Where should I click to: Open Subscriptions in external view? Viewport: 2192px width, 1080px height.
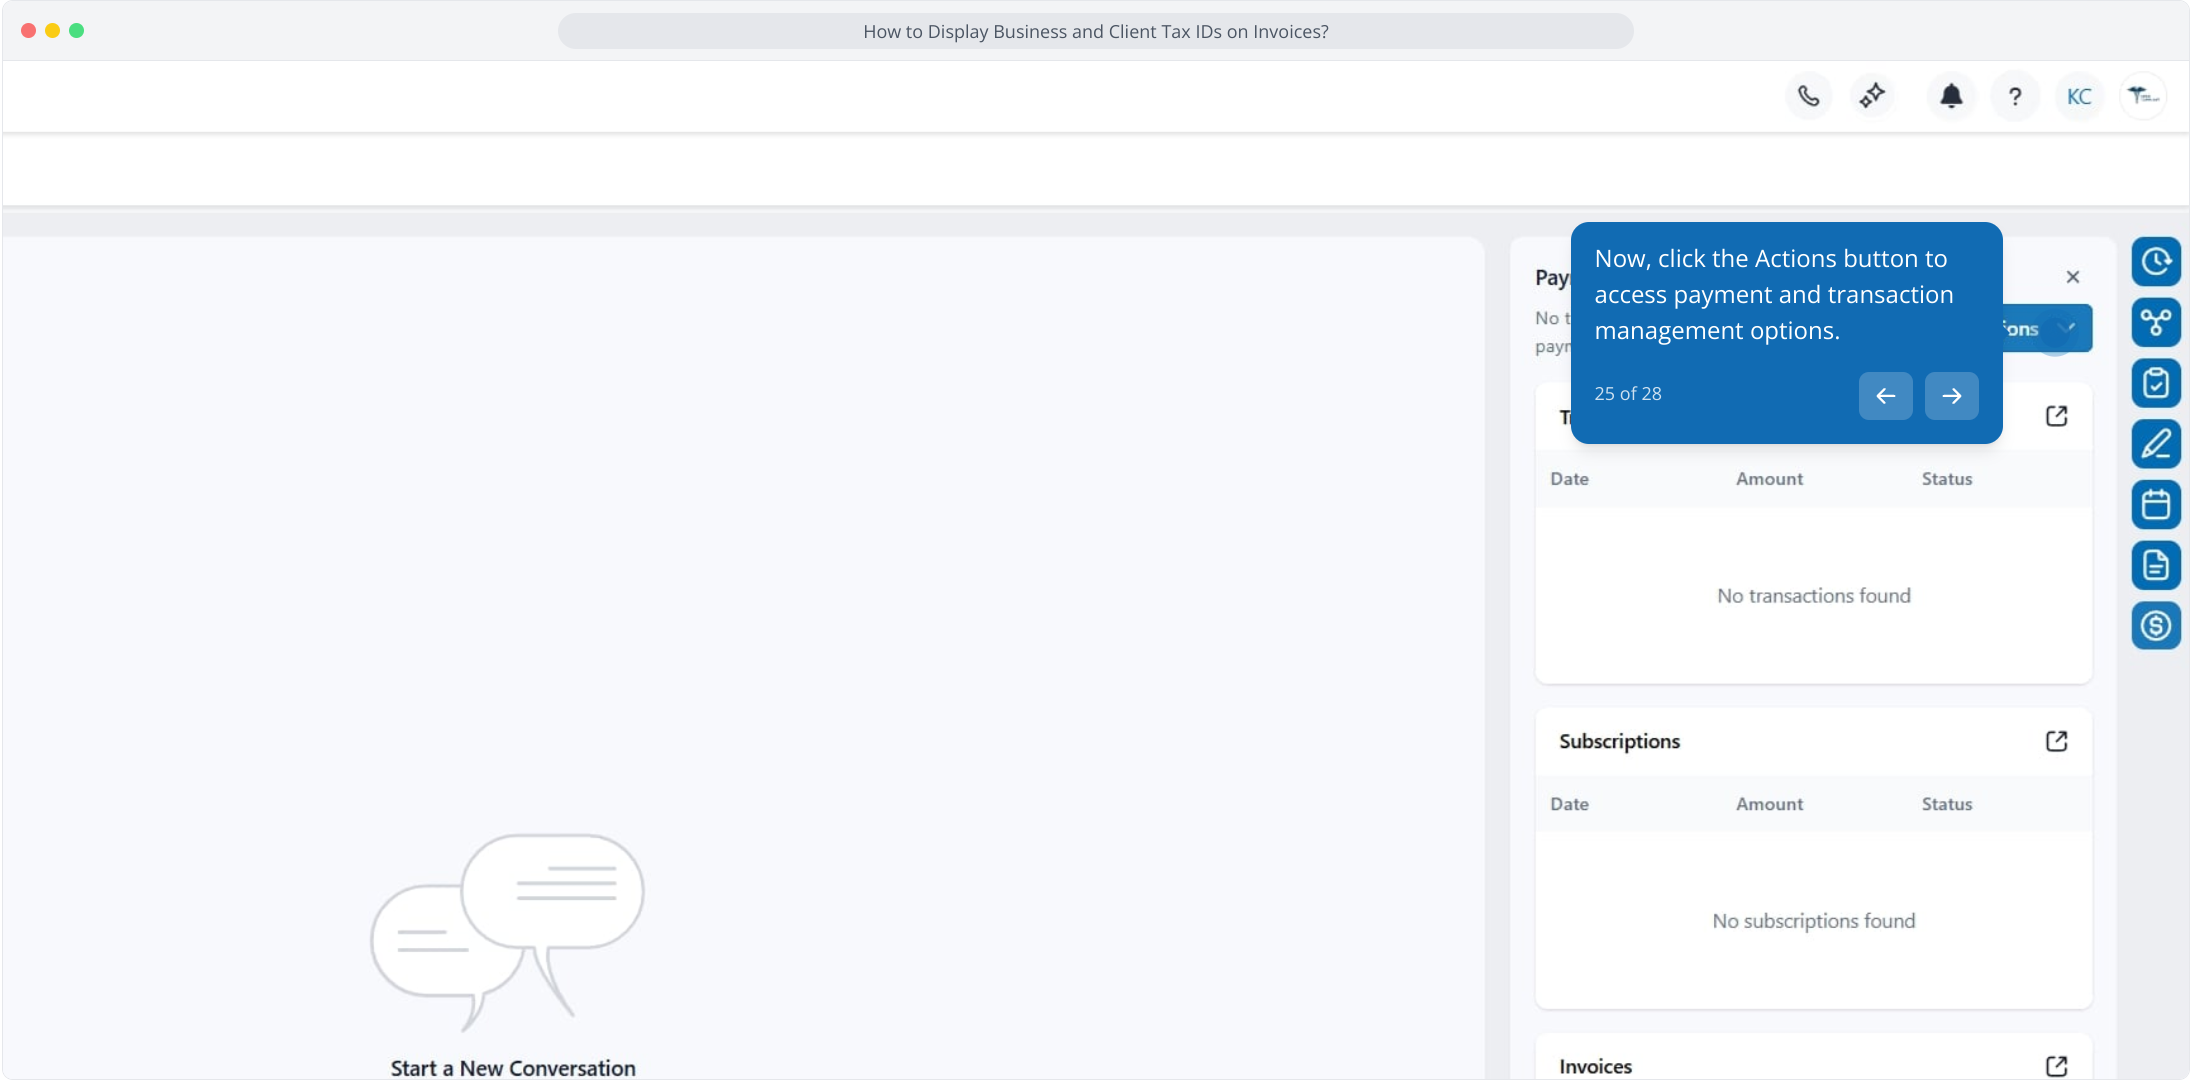2056,741
